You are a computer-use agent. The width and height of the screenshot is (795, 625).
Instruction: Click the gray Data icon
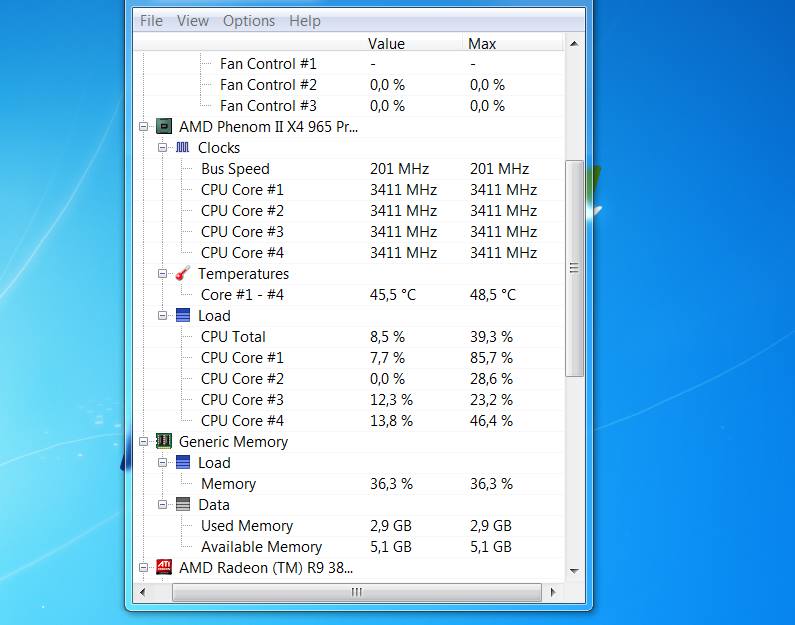pyautogui.click(x=183, y=504)
